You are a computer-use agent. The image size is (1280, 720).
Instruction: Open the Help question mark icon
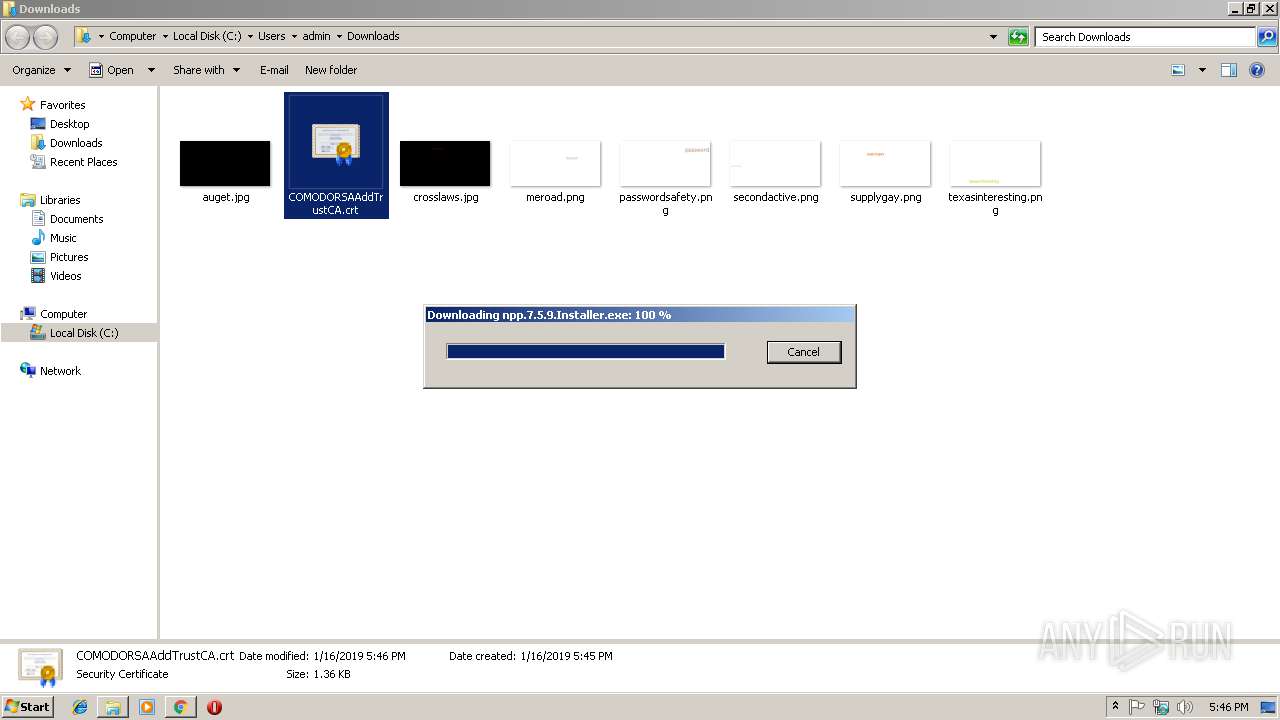pos(1257,70)
